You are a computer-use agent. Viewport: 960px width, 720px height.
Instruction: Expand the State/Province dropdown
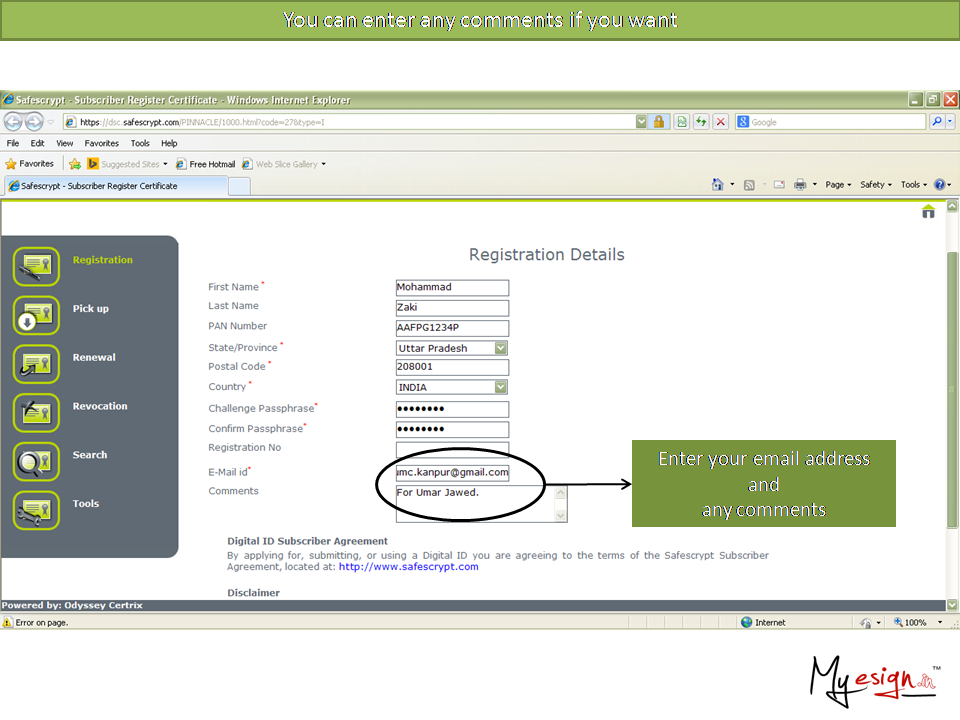(x=501, y=348)
